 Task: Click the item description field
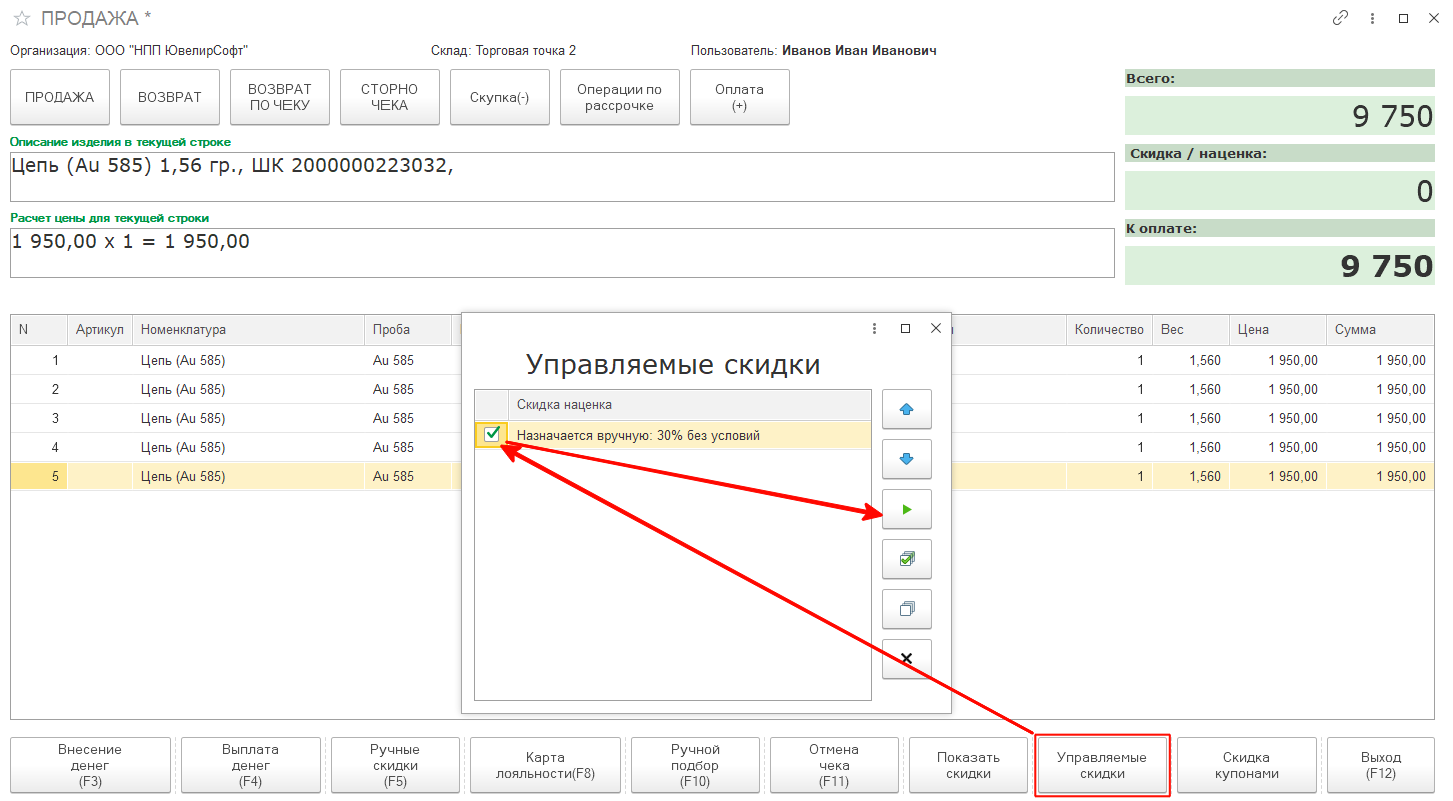562,177
